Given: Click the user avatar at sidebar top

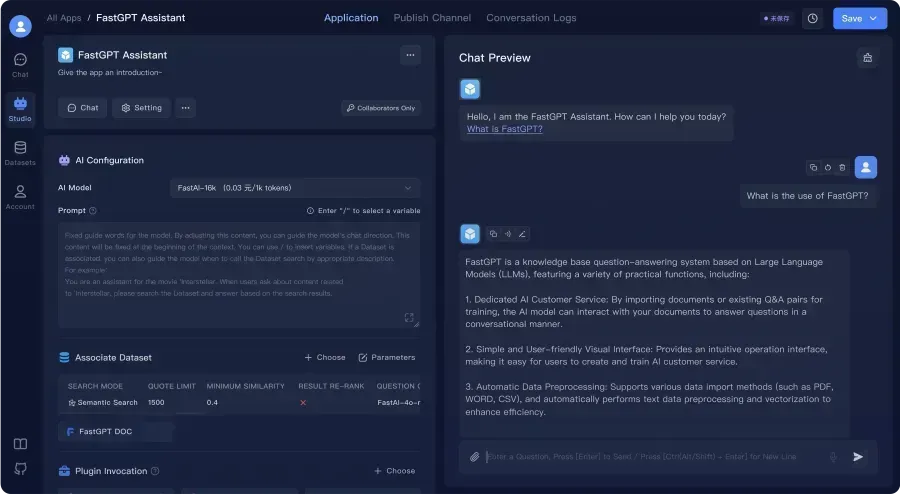Looking at the screenshot, I should point(20,26).
